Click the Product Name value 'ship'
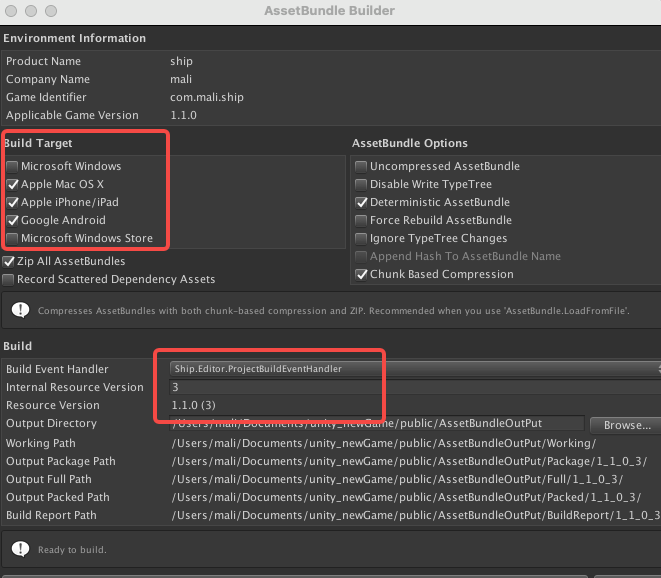This screenshot has width=661, height=578. click(x=181, y=62)
